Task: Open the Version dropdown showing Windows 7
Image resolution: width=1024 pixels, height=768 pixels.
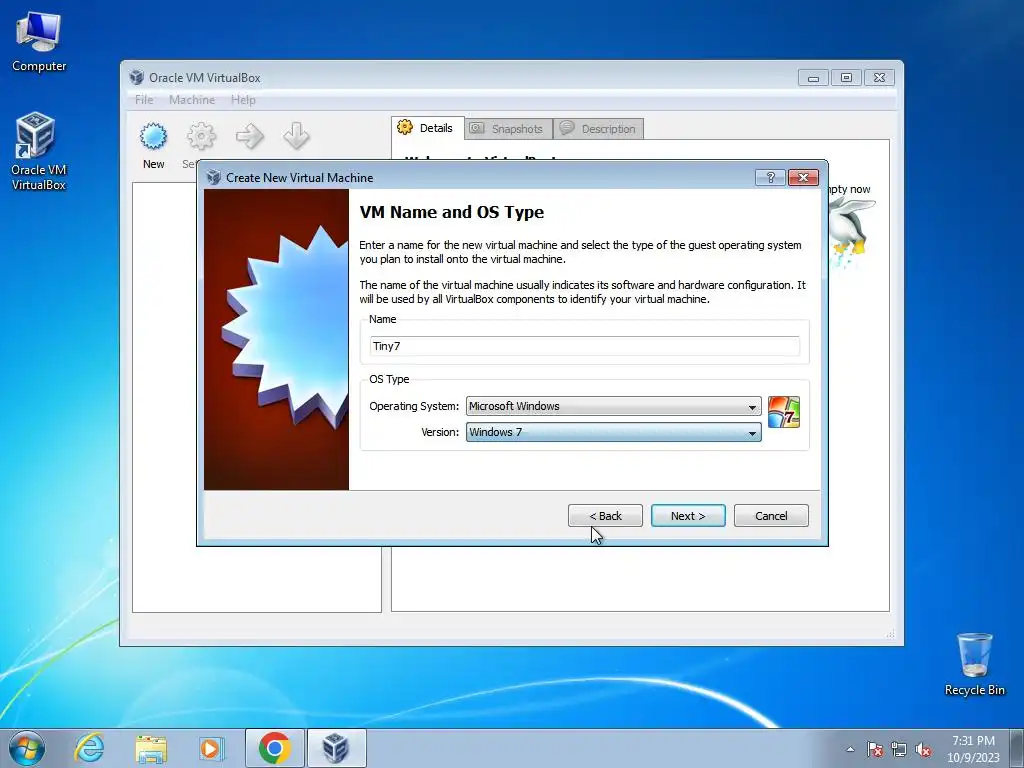Action: 613,432
